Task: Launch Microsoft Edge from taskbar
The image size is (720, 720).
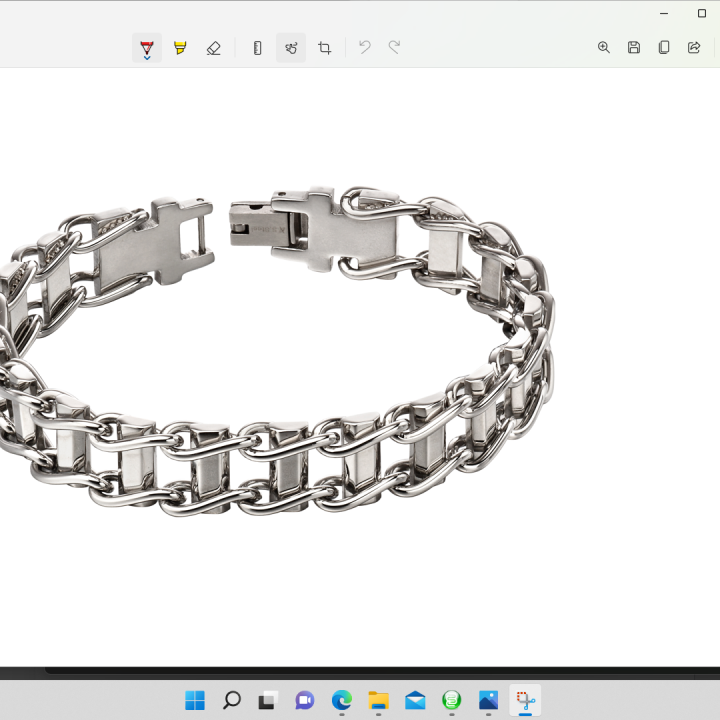Action: [x=342, y=700]
